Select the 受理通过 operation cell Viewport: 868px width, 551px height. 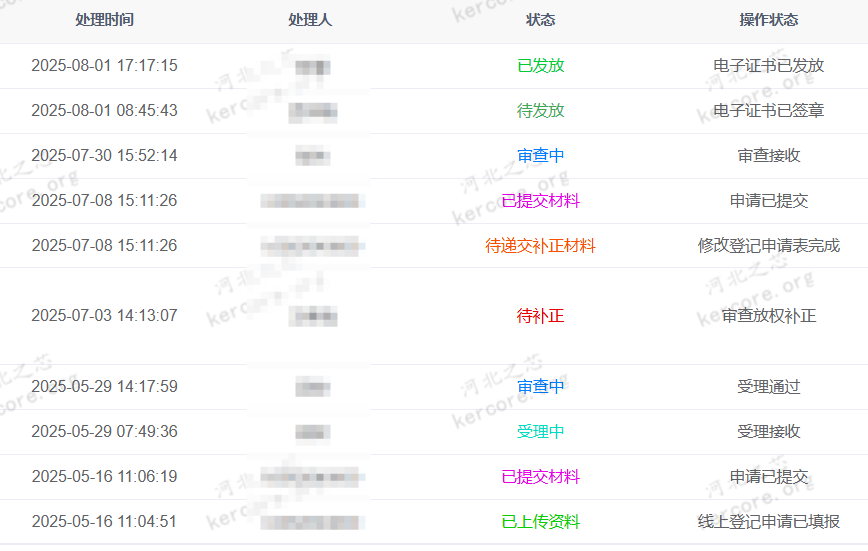pyautogui.click(x=768, y=387)
